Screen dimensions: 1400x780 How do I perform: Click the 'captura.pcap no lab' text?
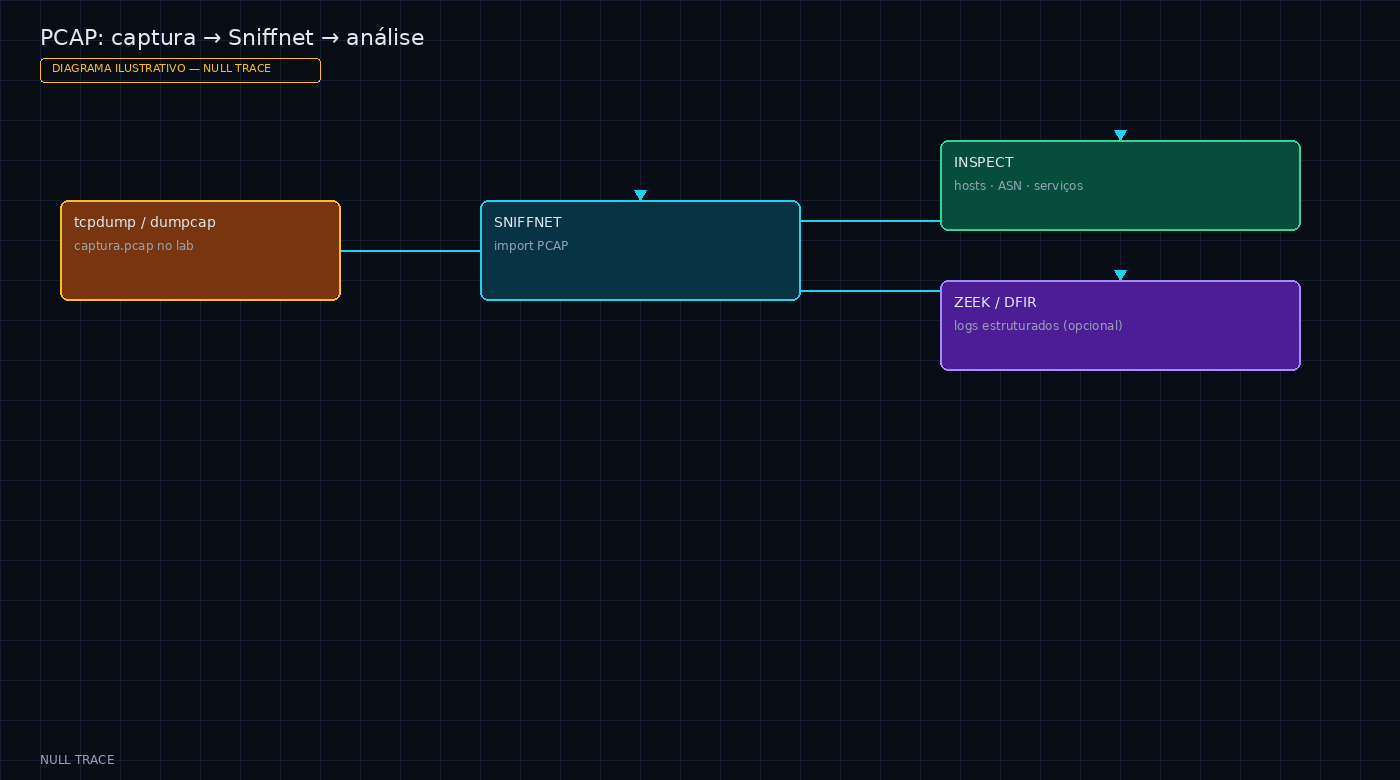coord(134,246)
